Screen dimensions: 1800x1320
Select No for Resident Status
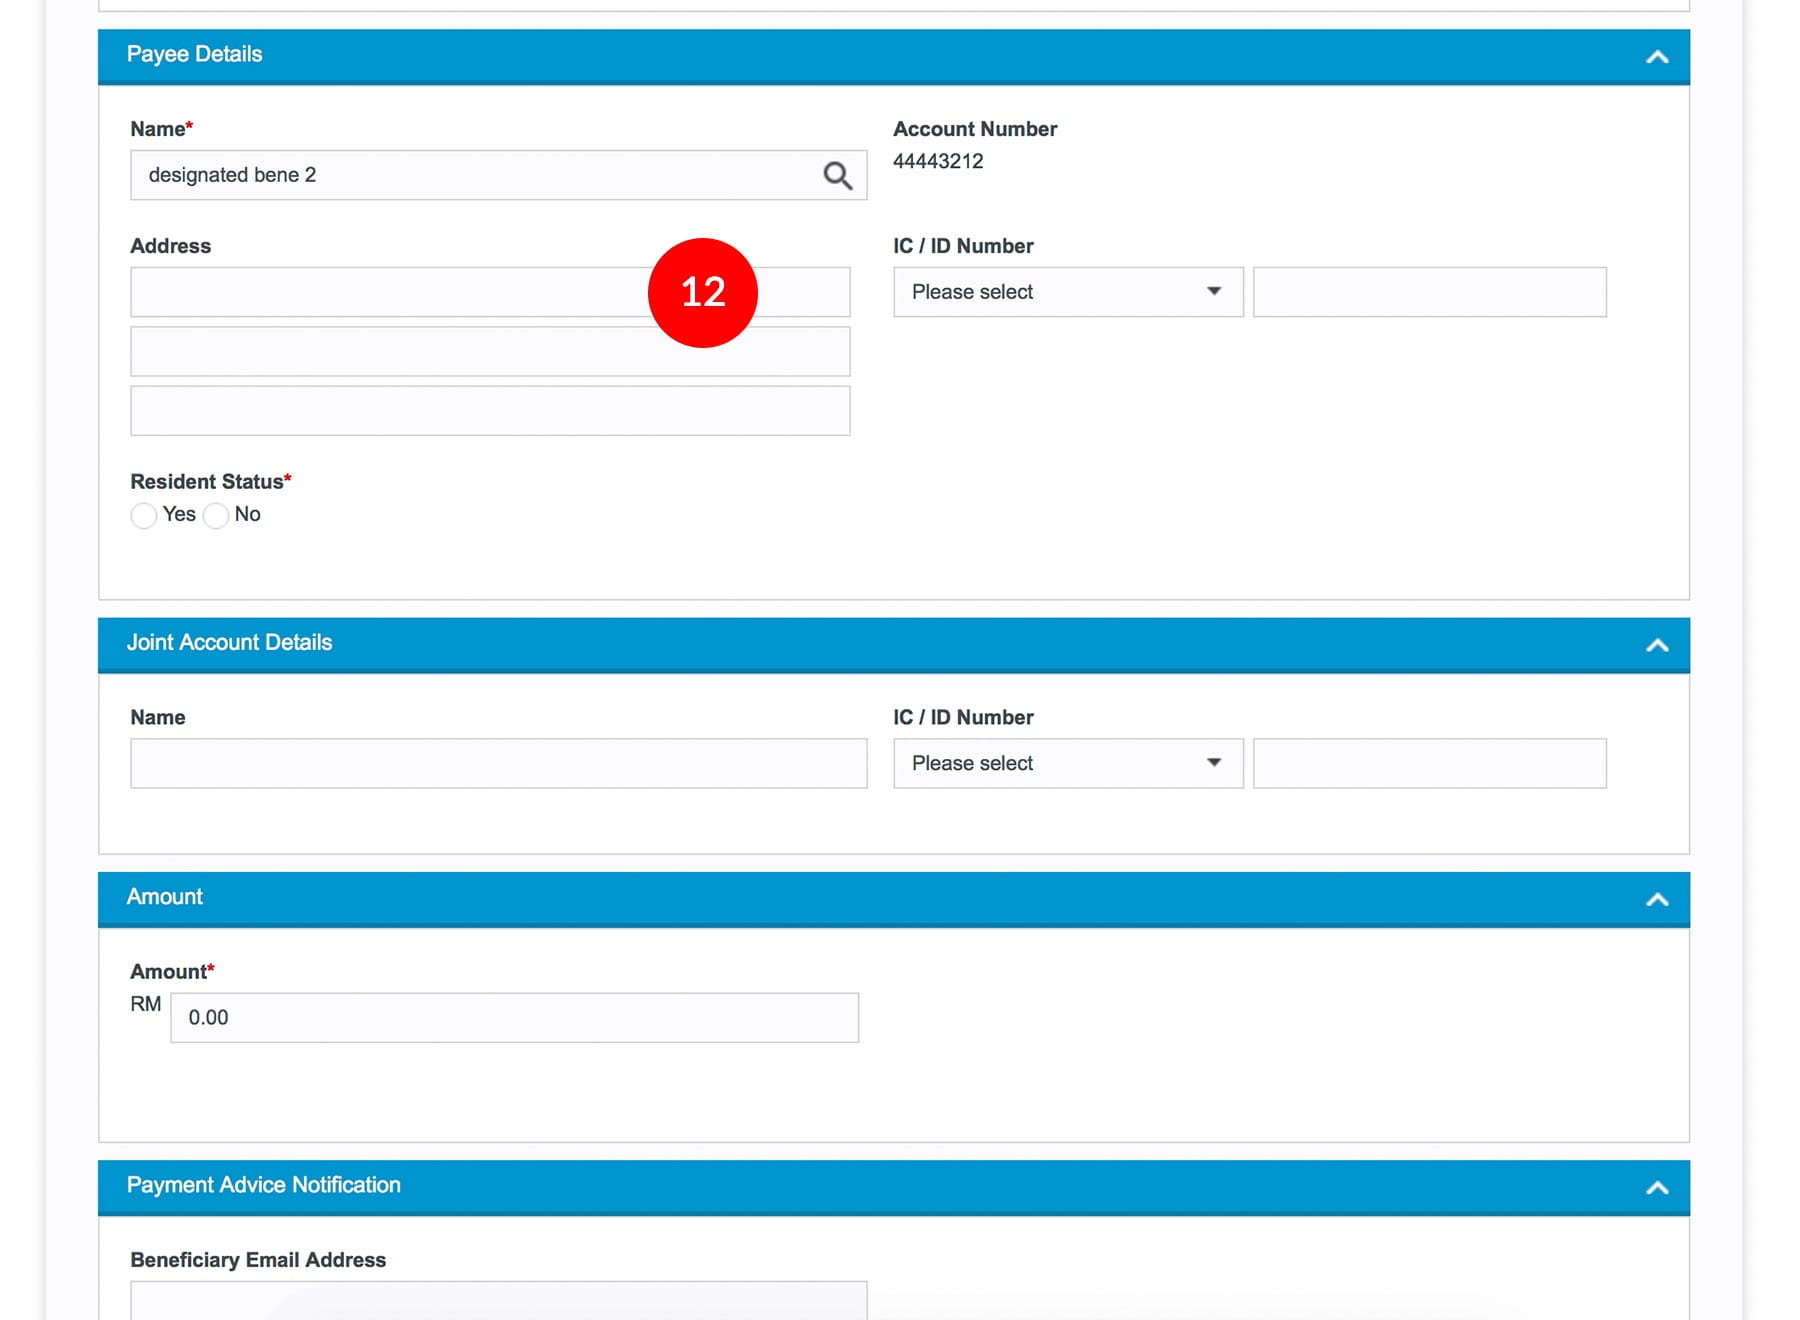(216, 515)
